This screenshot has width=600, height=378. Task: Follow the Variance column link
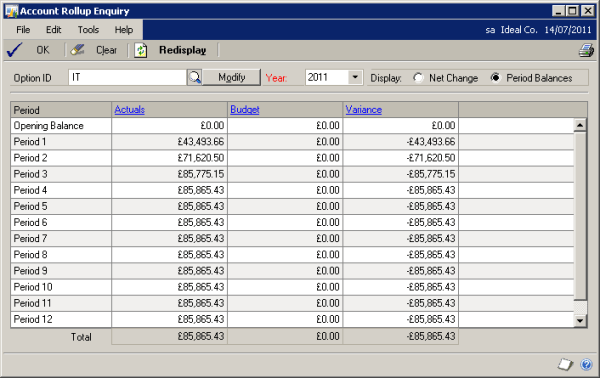click(364, 110)
